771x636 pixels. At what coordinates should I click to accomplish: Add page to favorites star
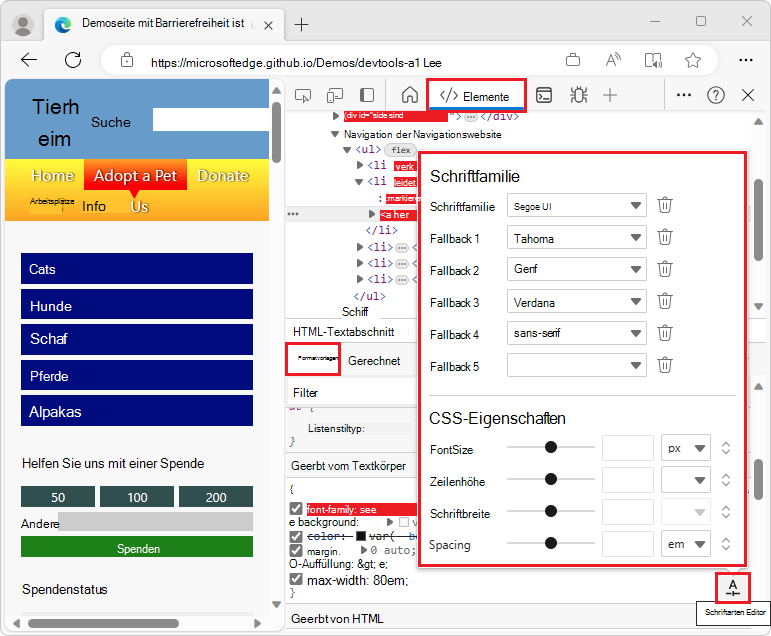coord(693,60)
